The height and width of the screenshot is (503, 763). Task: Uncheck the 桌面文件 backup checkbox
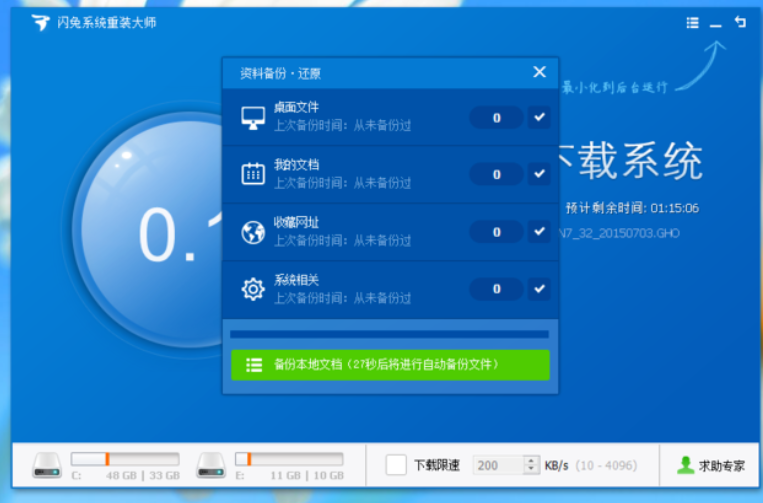click(539, 117)
